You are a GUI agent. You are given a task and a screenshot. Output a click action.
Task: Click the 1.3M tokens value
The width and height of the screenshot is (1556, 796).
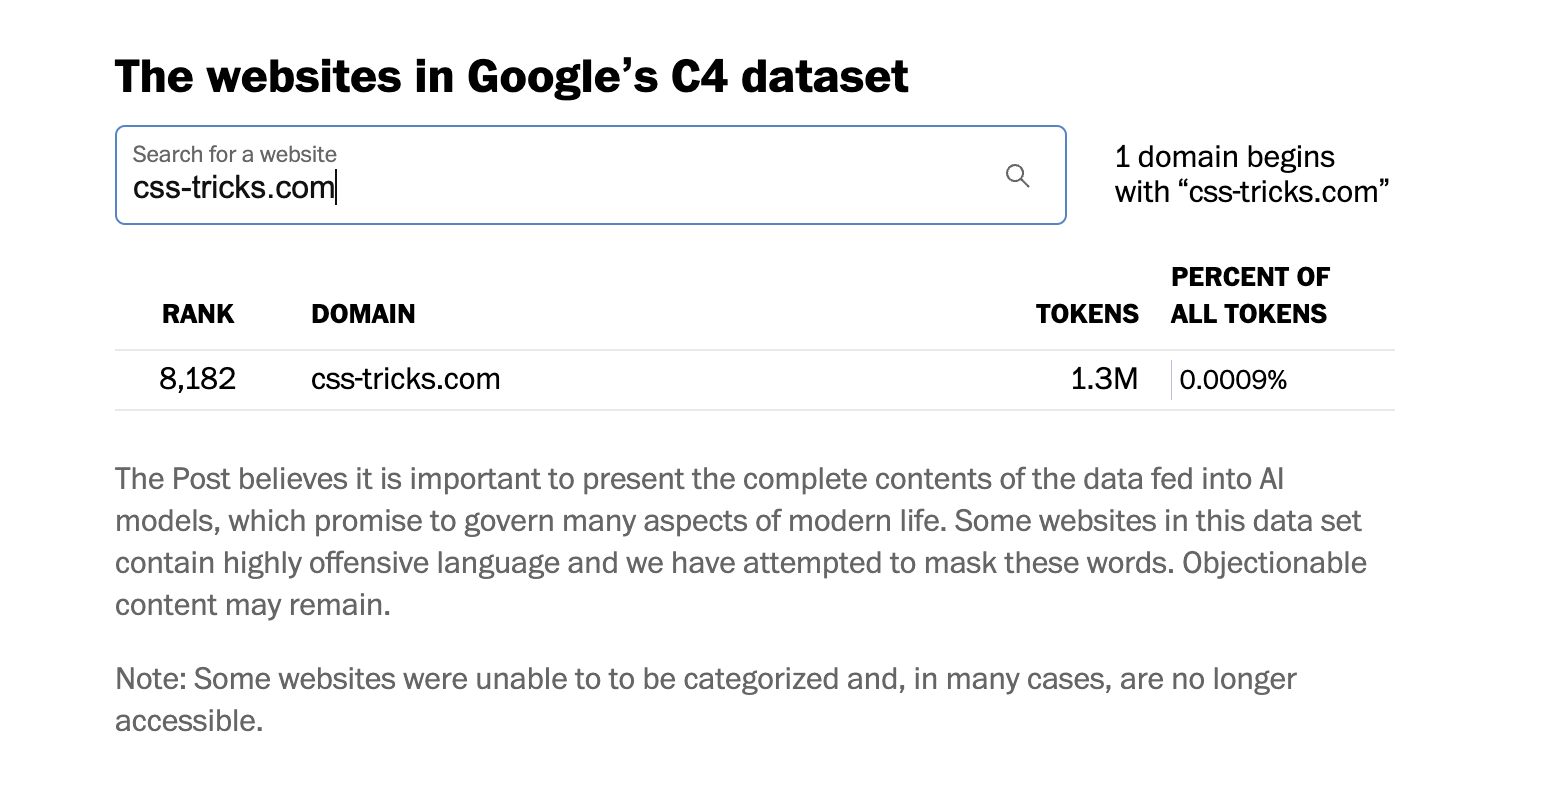pyautogui.click(x=1104, y=379)
